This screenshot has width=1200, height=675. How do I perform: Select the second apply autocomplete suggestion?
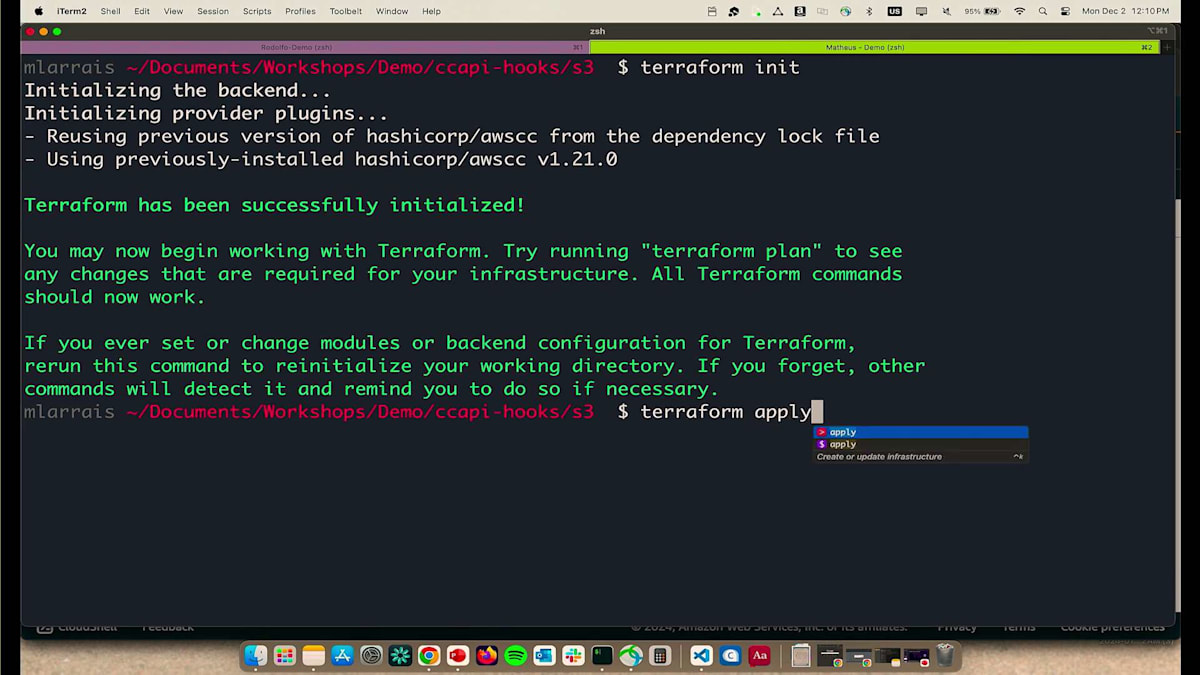click(x=920, y=444)
